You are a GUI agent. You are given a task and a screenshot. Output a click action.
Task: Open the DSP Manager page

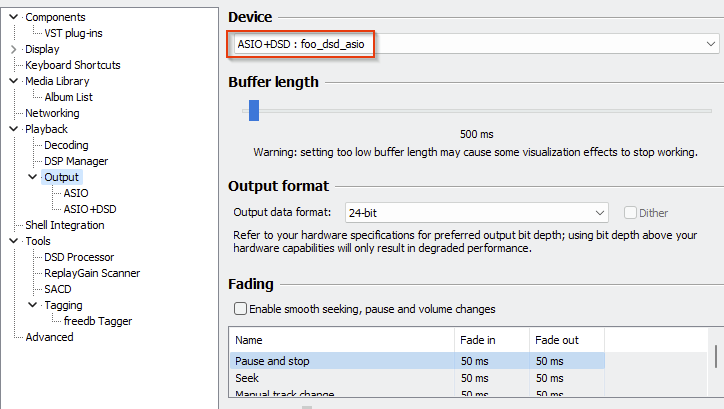[x=76, y=161]
